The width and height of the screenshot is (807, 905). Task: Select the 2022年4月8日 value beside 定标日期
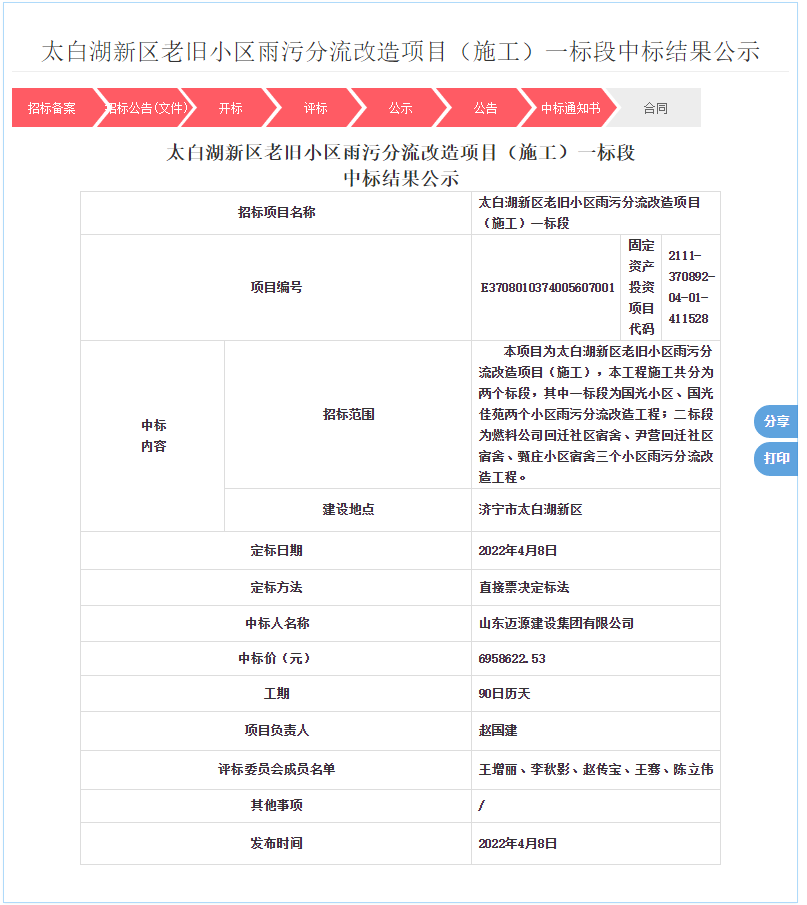pos(518,551)
